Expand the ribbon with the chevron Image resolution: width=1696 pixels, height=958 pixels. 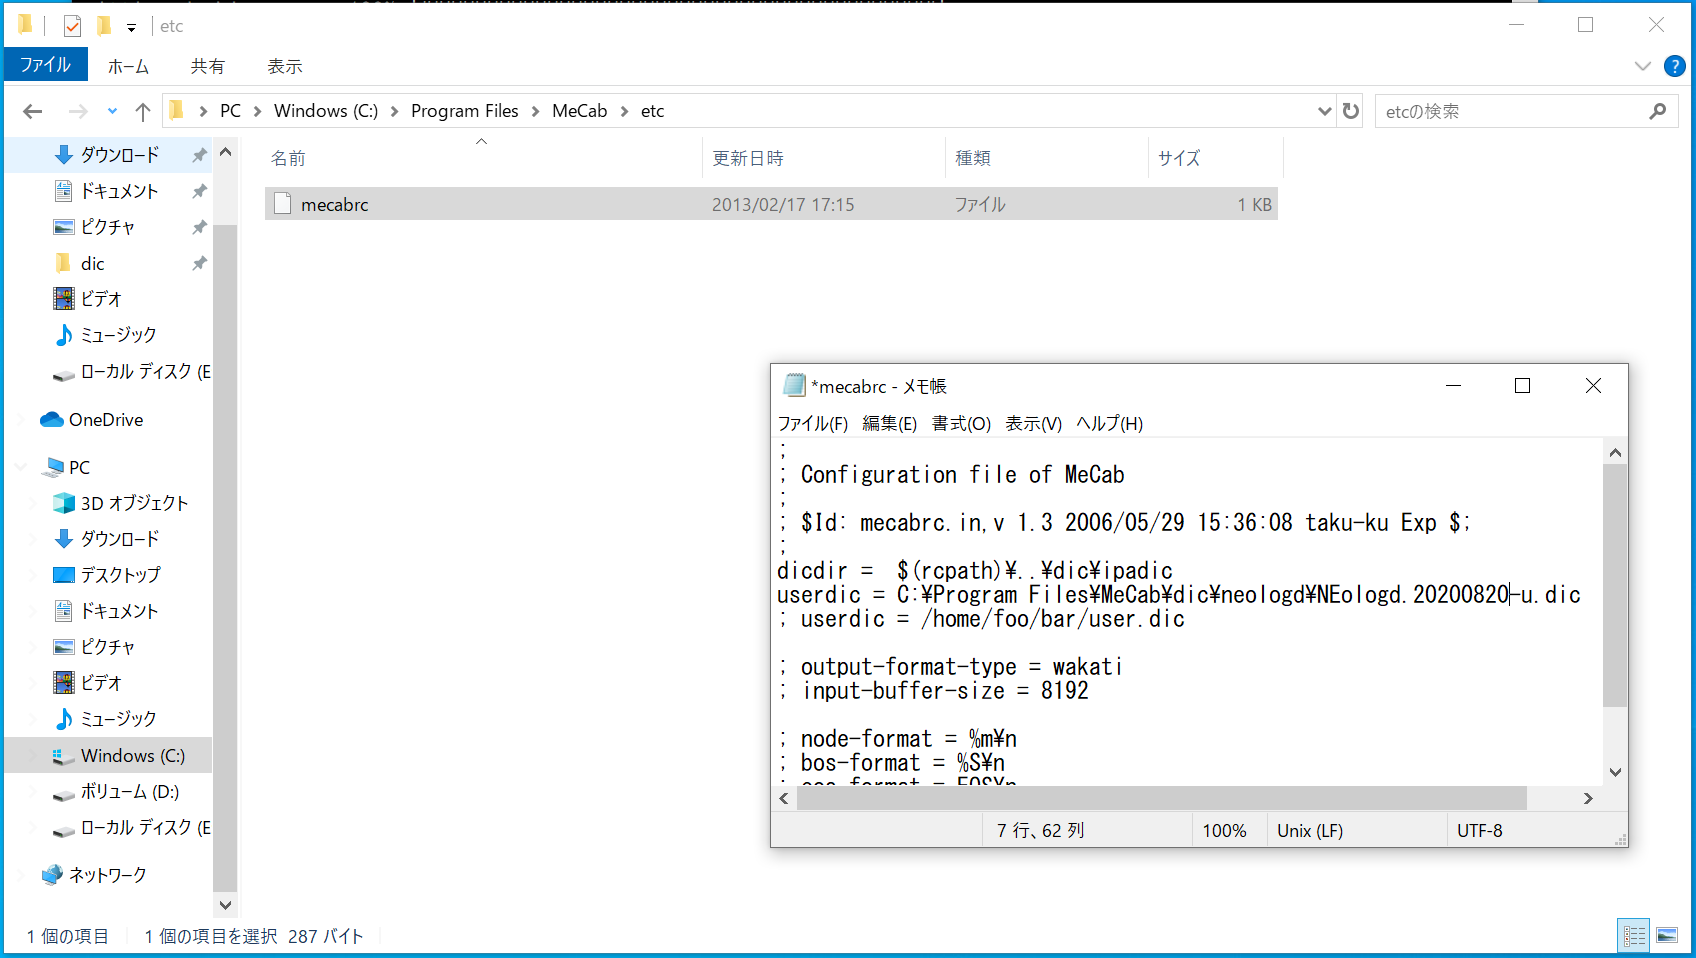pos(1642,66)
